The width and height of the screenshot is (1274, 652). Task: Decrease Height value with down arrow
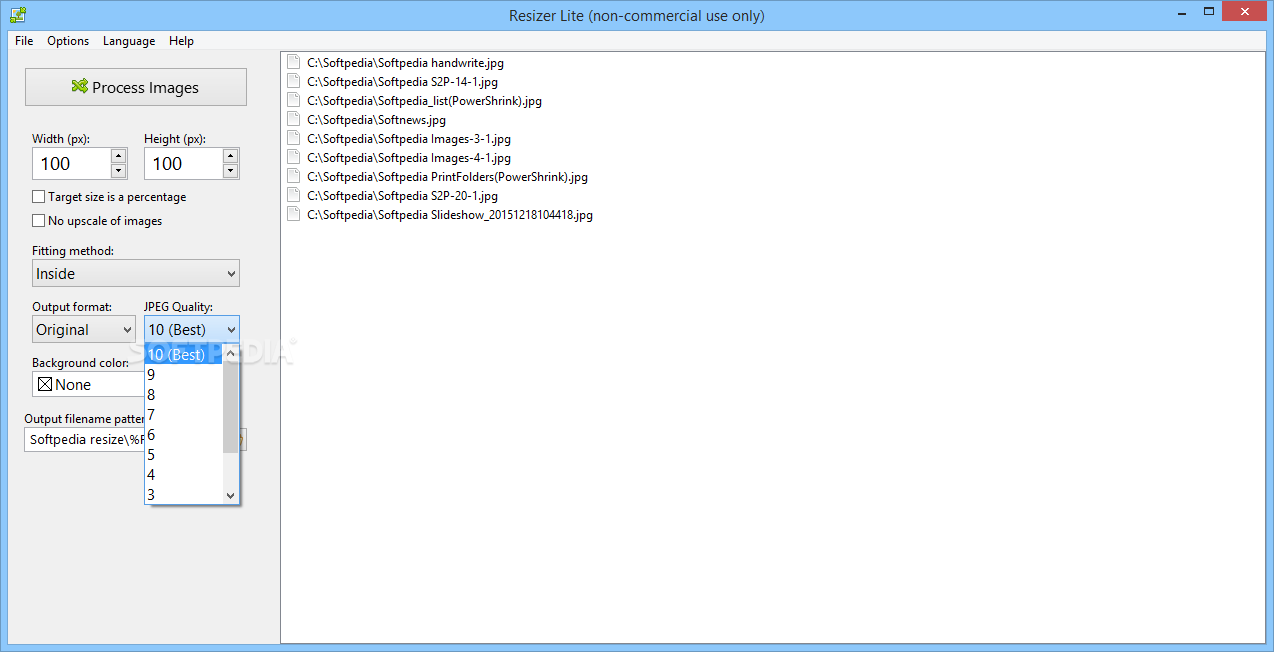coord(231,171)
